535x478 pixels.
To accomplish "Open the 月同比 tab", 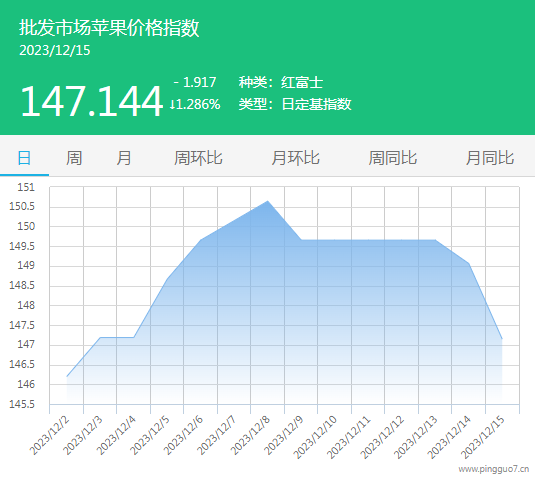I will (x=490, y=158).
